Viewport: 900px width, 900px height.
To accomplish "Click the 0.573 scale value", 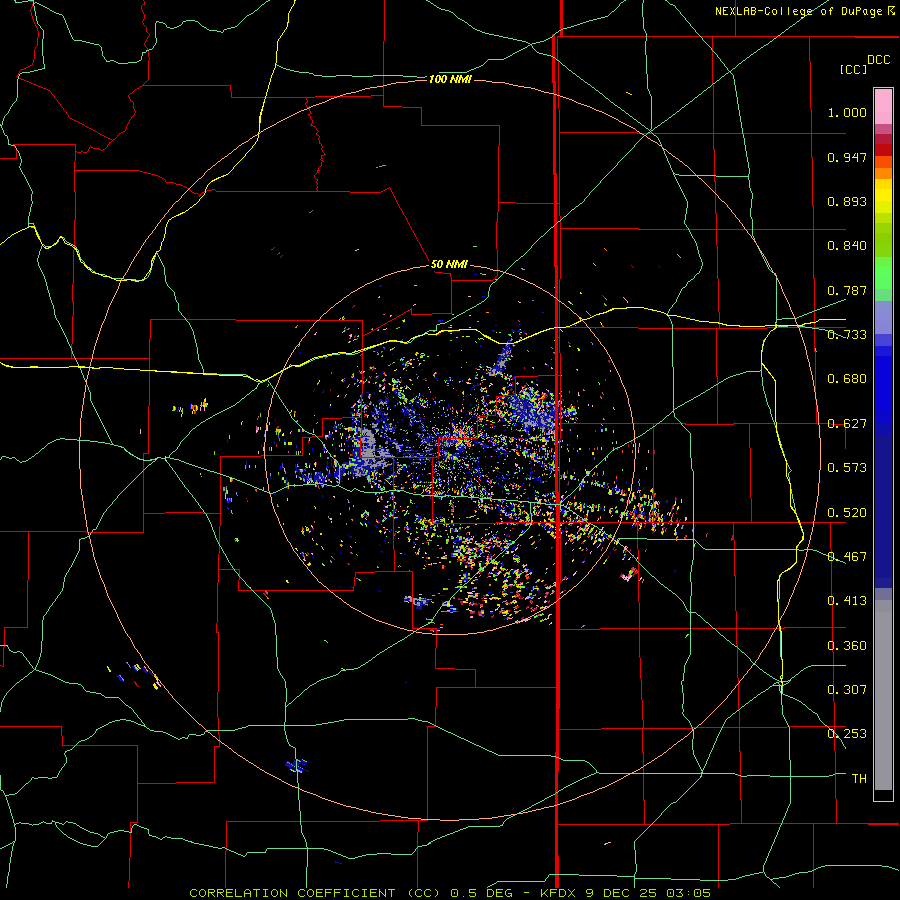I will 847,468.
